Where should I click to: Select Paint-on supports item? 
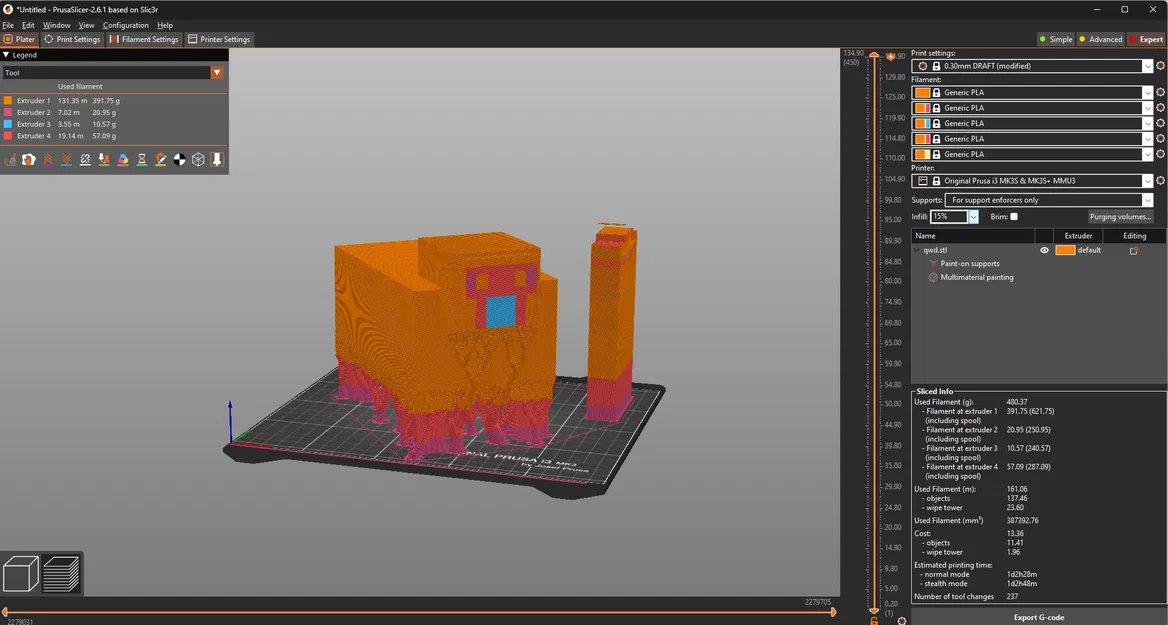(969, 264)
